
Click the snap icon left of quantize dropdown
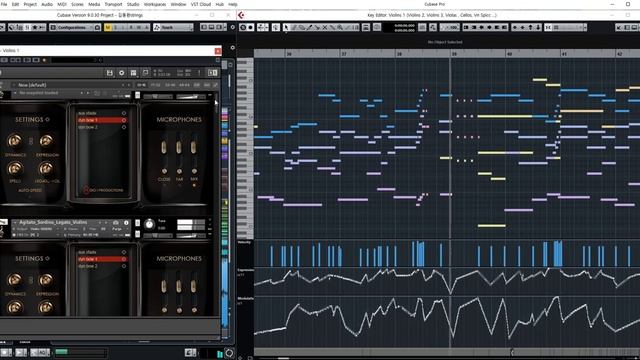click(548, 27)
